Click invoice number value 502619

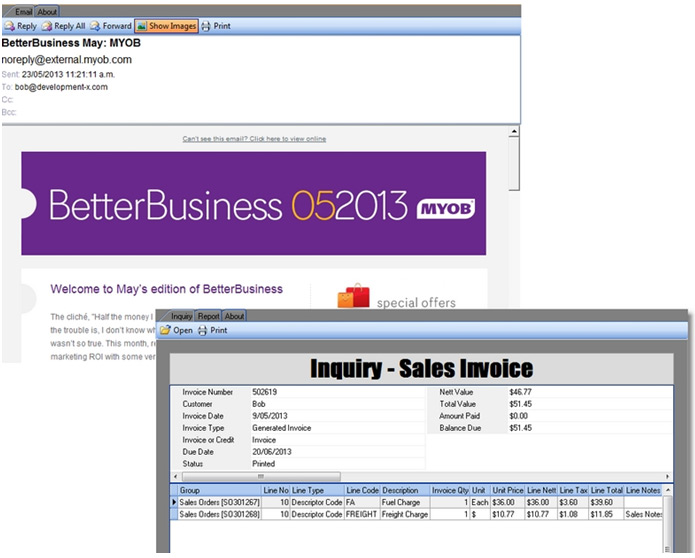pos(265,392)
